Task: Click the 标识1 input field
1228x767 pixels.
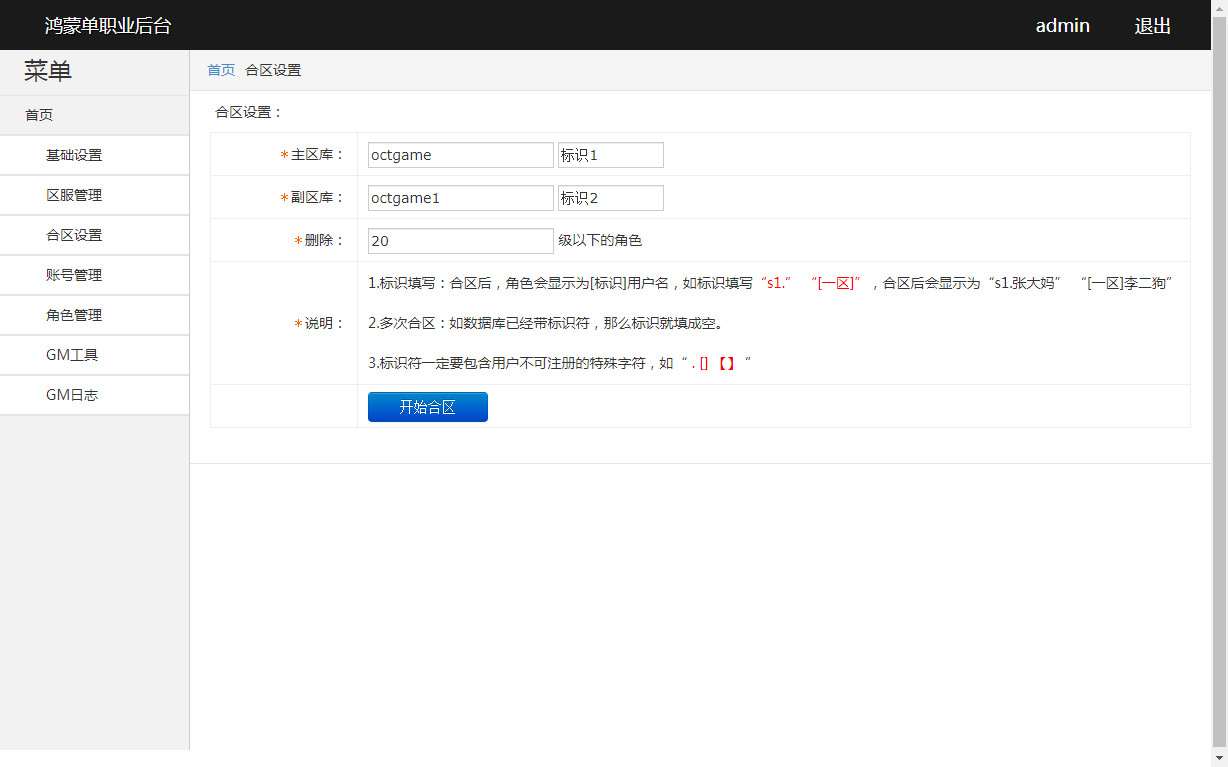Action: (610, 155)
